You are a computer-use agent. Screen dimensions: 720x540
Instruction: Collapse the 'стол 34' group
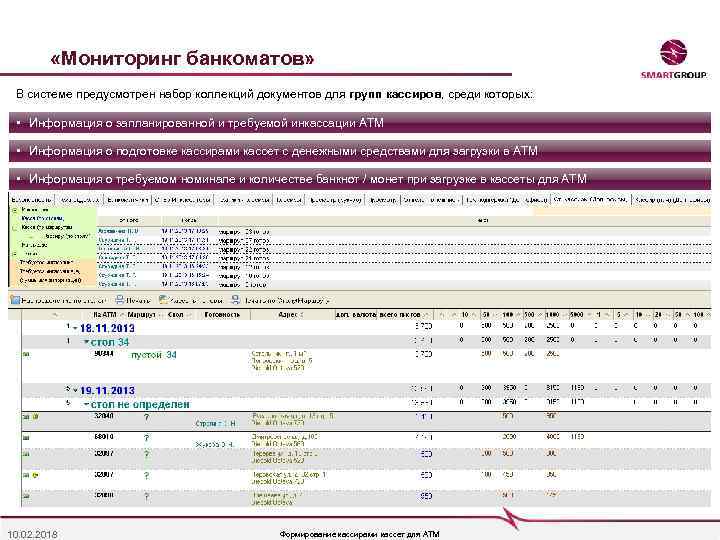click(x=86, y=342)
